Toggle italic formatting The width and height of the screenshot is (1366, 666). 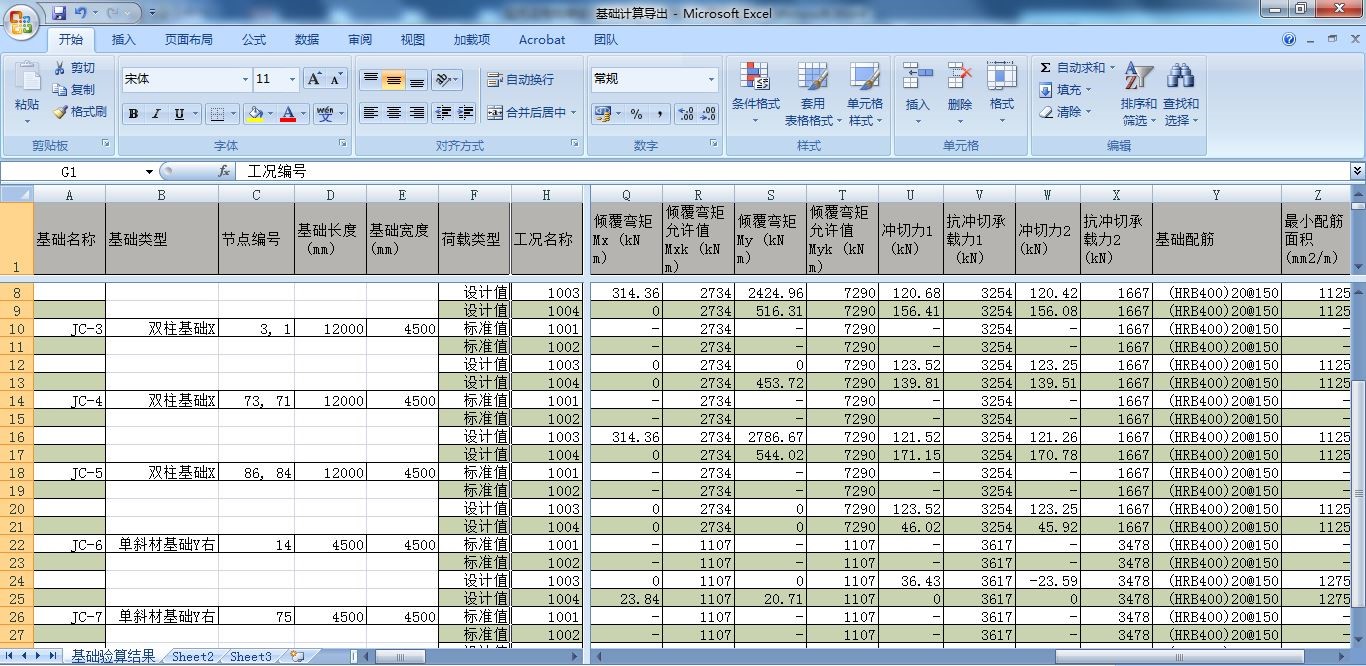(156, 114)
